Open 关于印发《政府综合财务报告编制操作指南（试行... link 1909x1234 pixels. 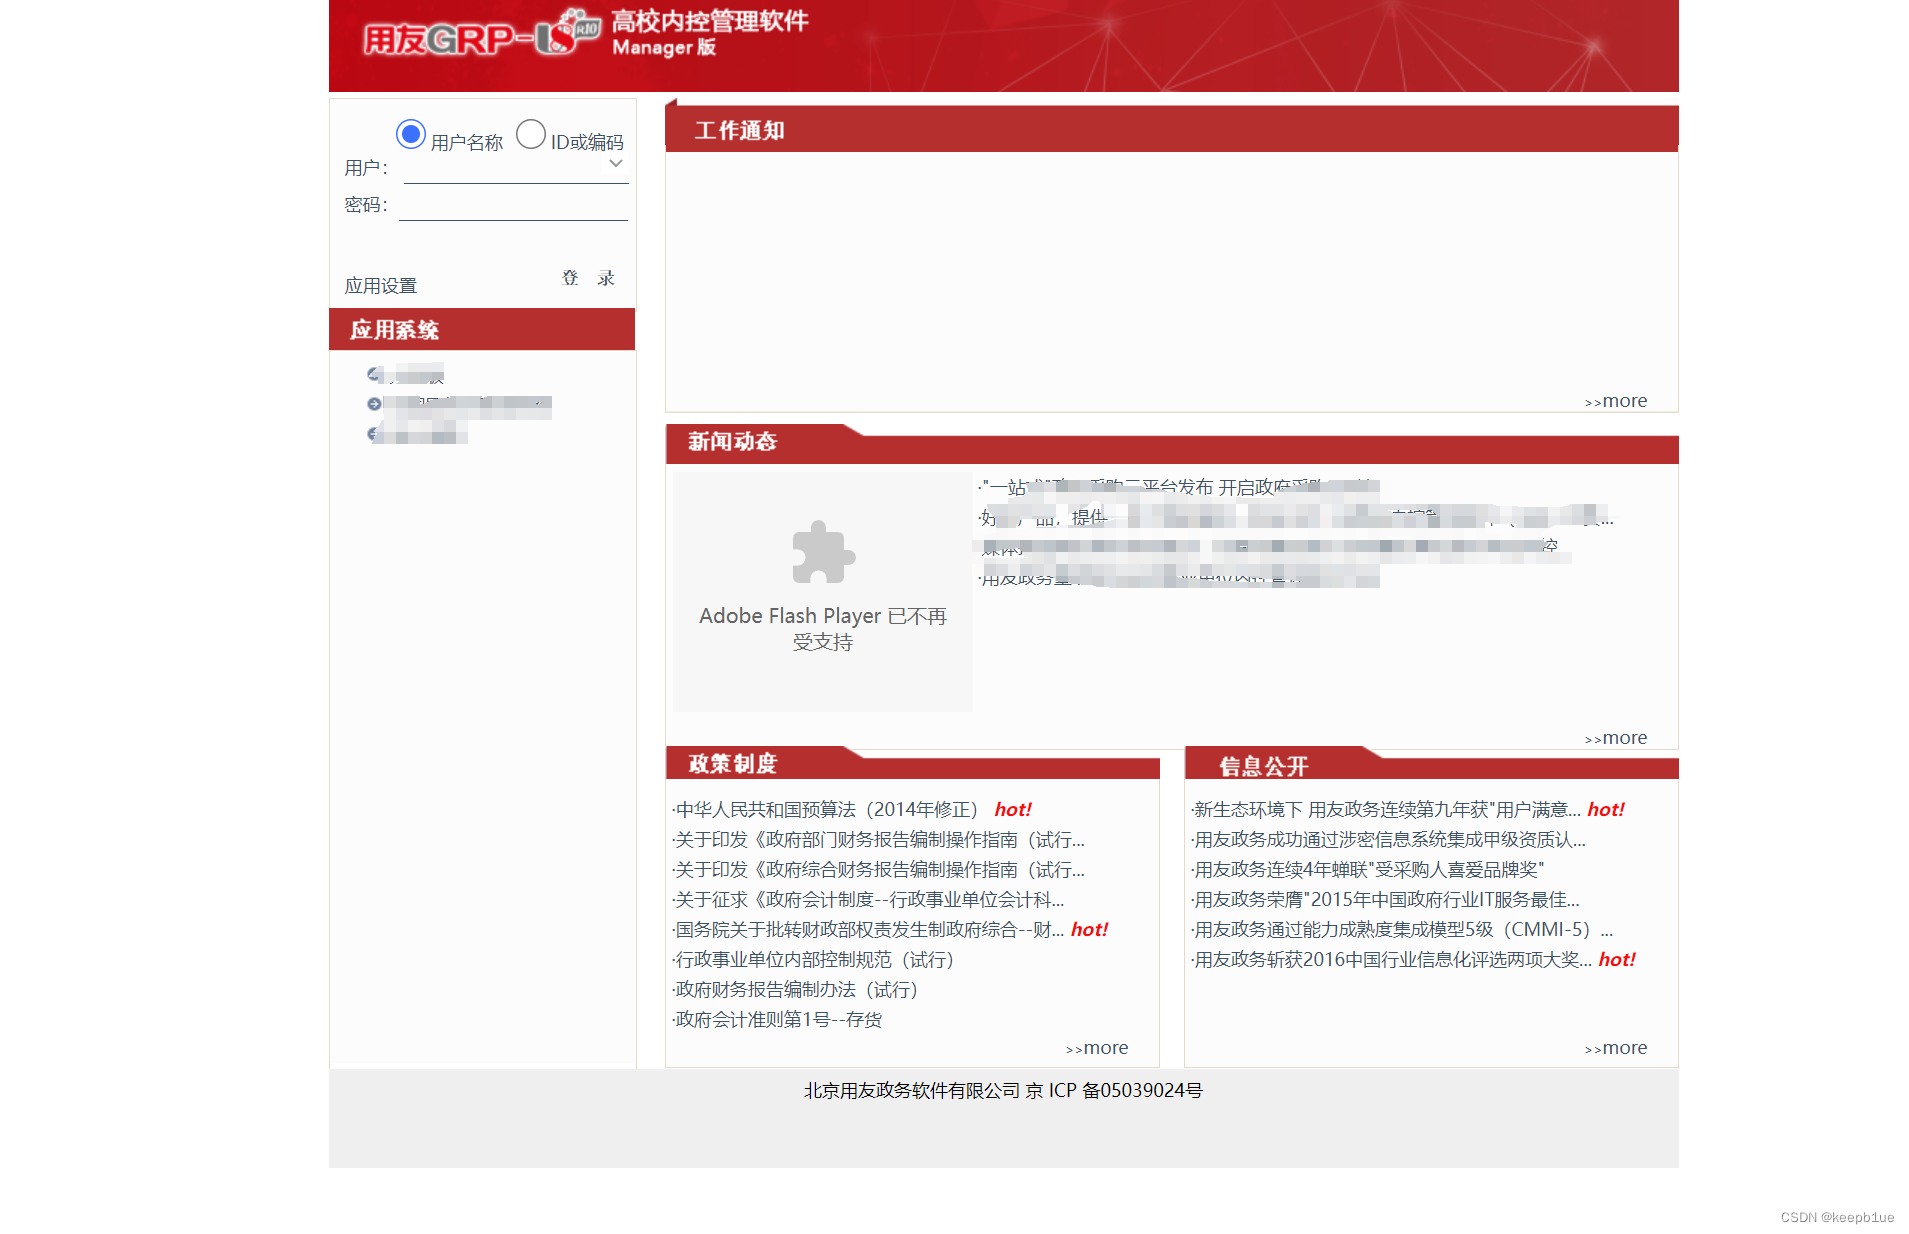880,870
